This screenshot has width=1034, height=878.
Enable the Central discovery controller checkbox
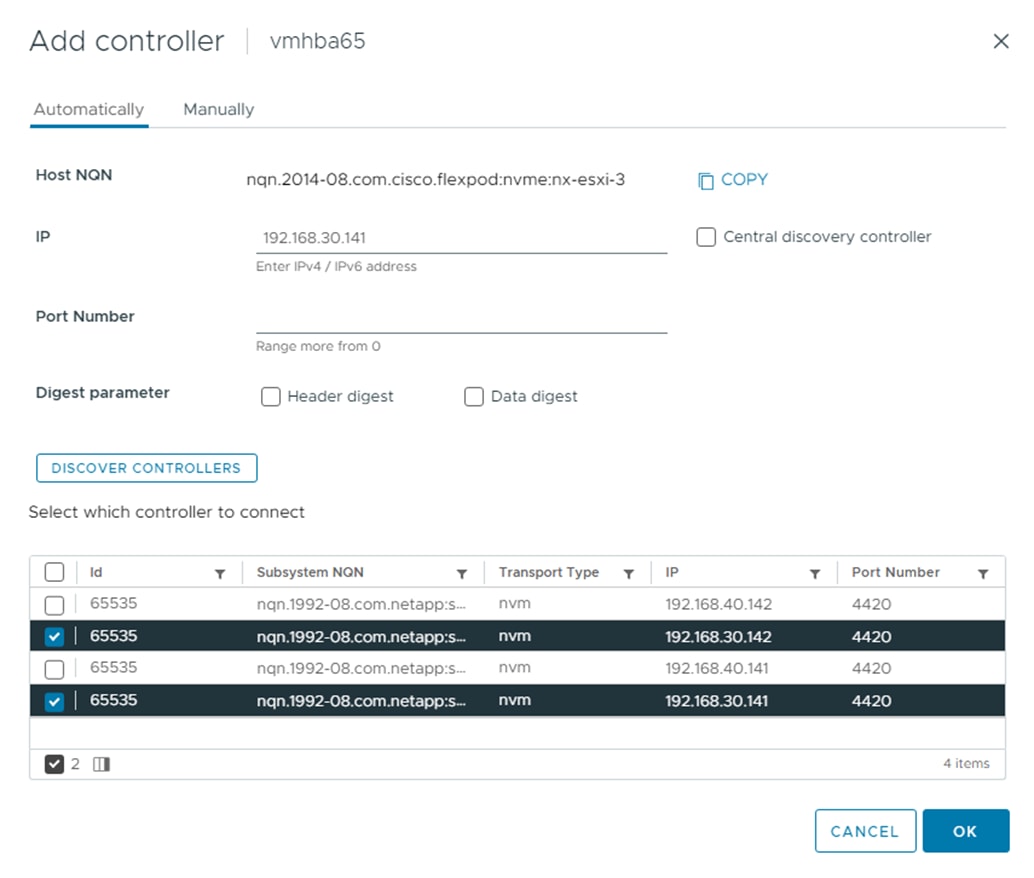pyautogui.click(x=706, y=238)
